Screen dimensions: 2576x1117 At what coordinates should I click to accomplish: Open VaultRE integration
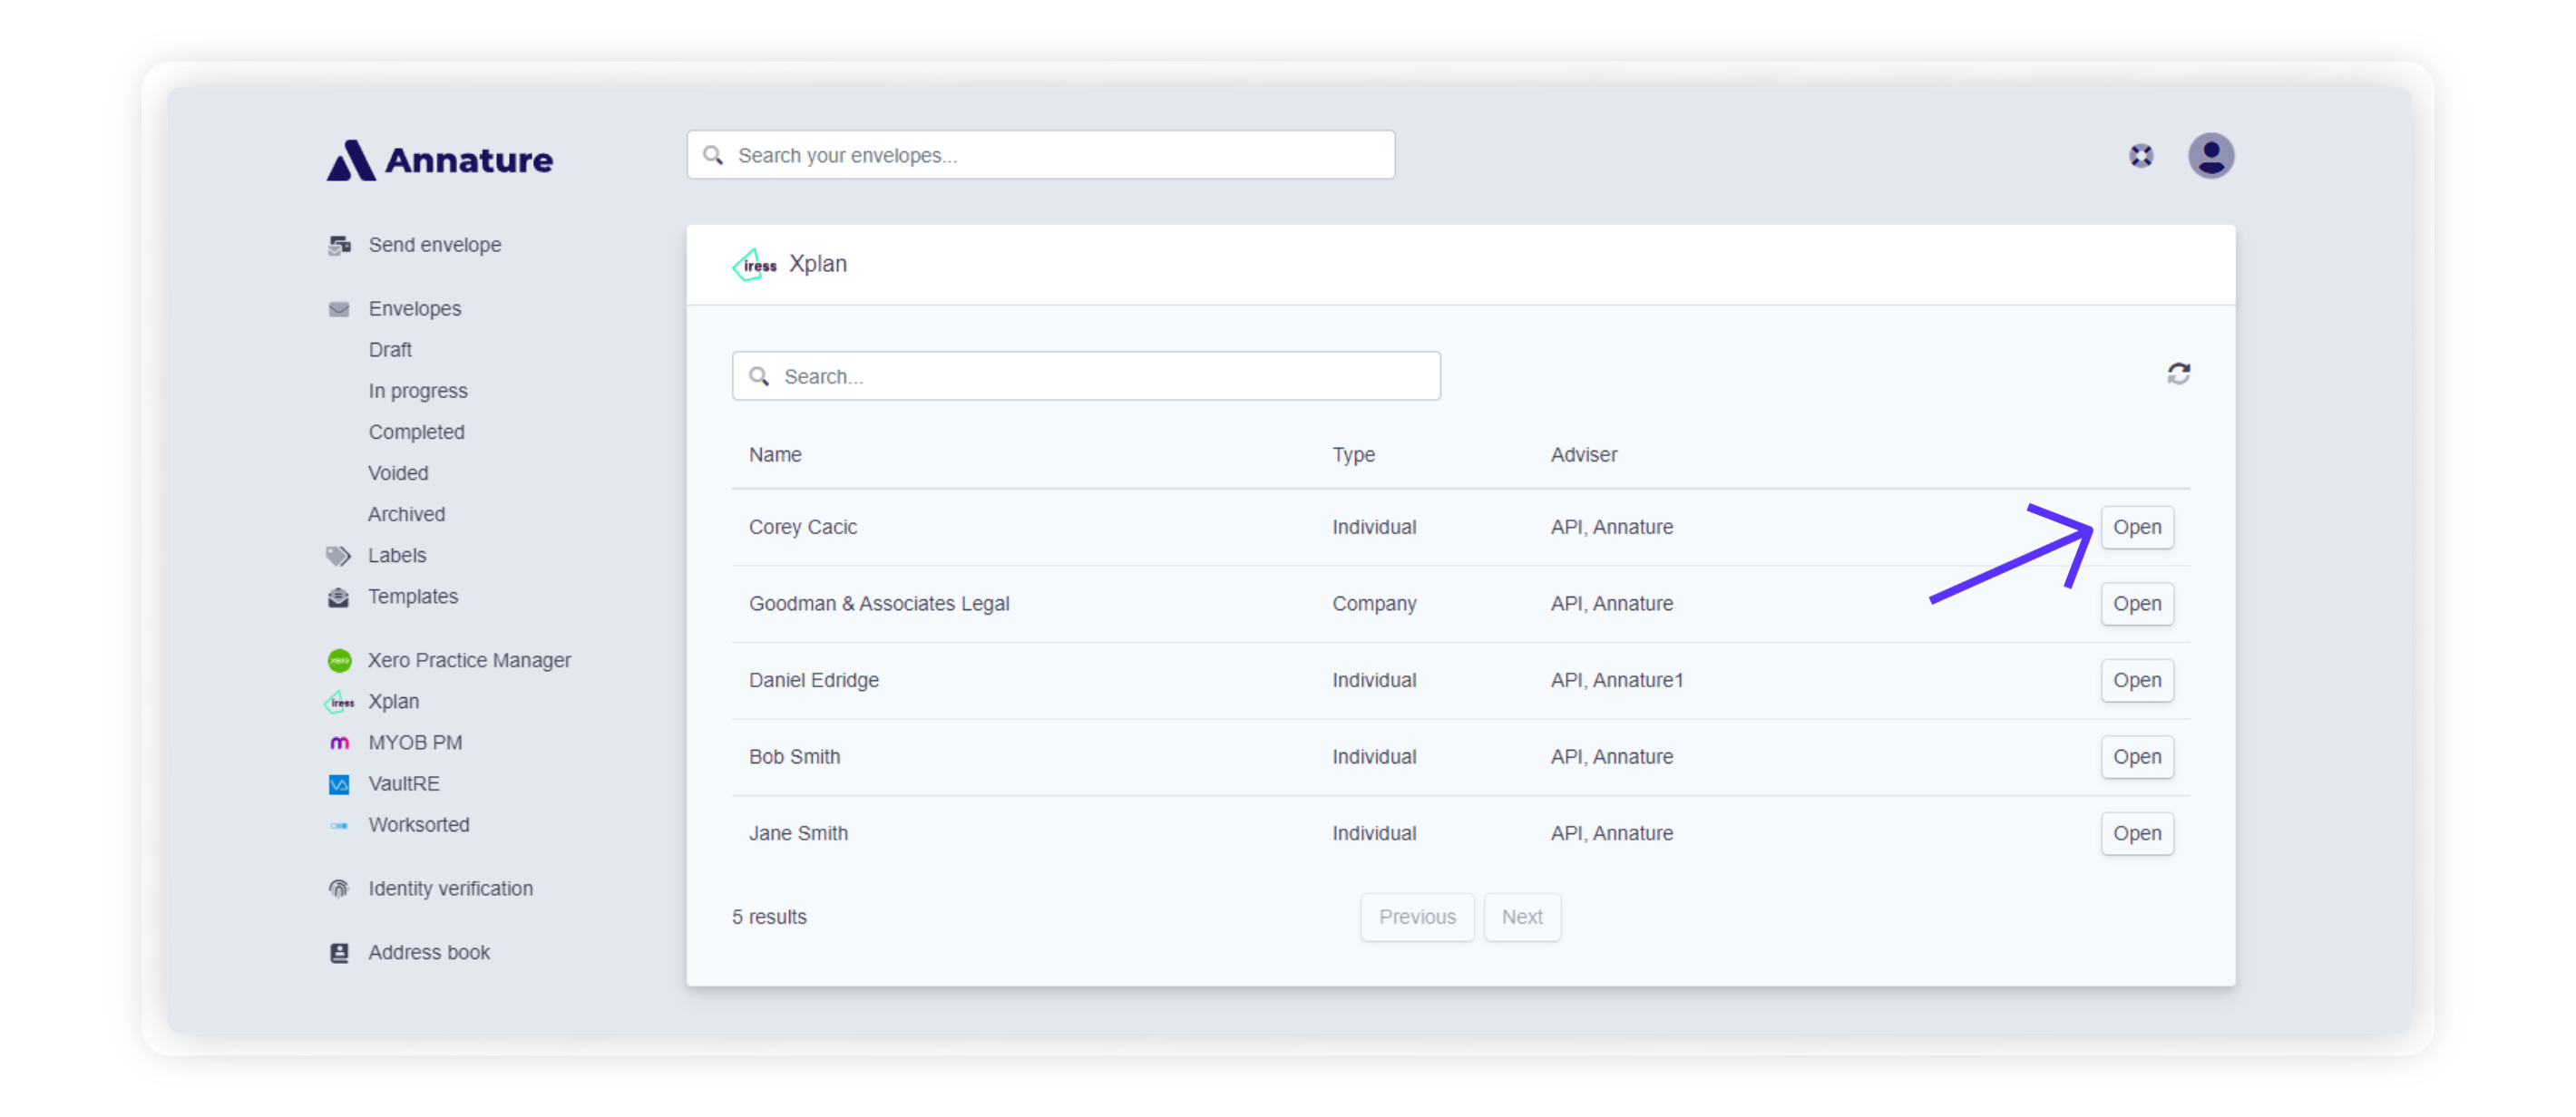[x=404, y=783]
